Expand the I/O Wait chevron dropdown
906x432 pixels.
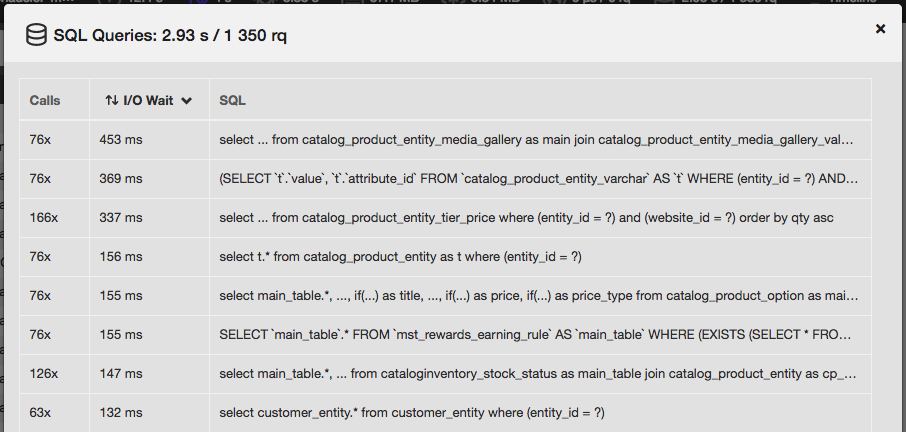[186, 100]
